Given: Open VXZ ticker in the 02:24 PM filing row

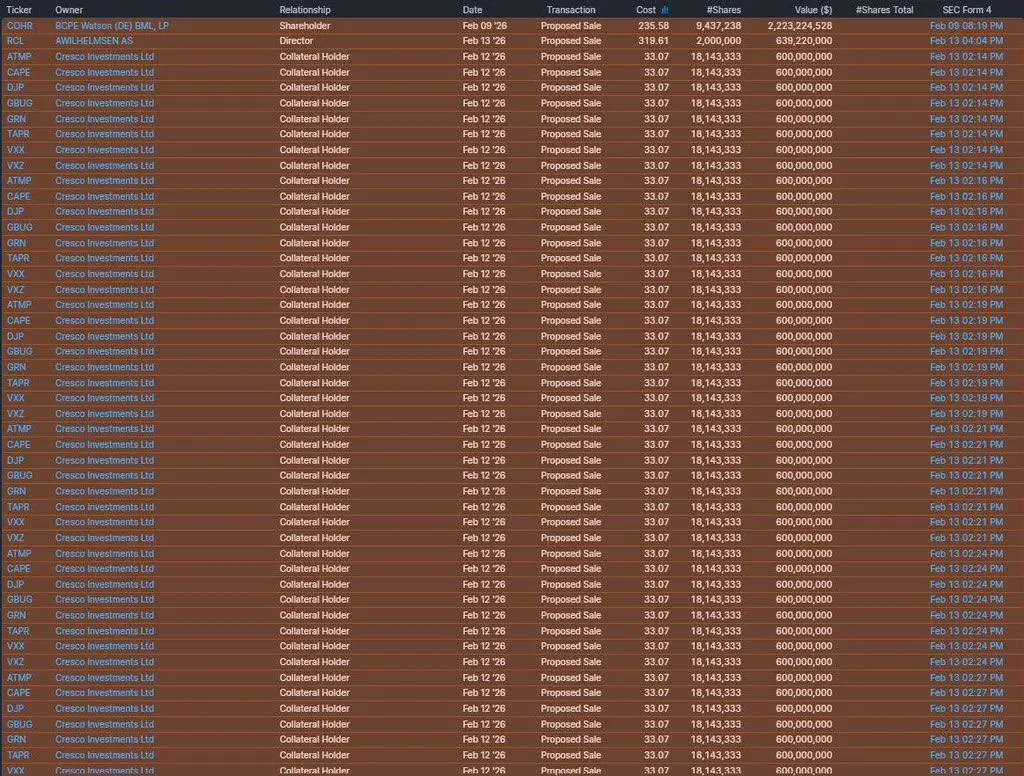Looking at the screenshot, I should (16, 662).
